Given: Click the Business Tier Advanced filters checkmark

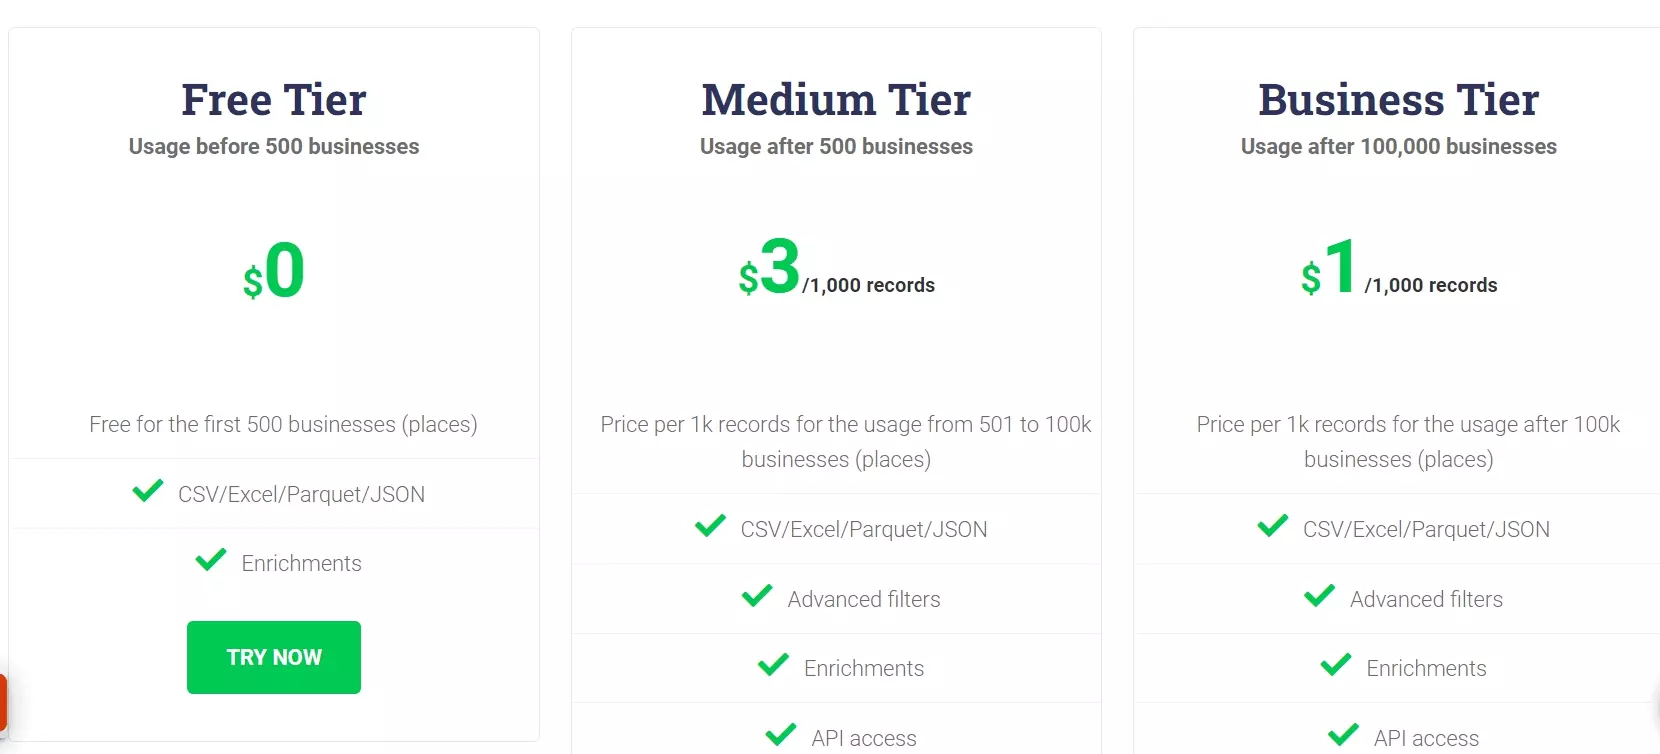Looking at the screenshot, I should click(1319, 596).
